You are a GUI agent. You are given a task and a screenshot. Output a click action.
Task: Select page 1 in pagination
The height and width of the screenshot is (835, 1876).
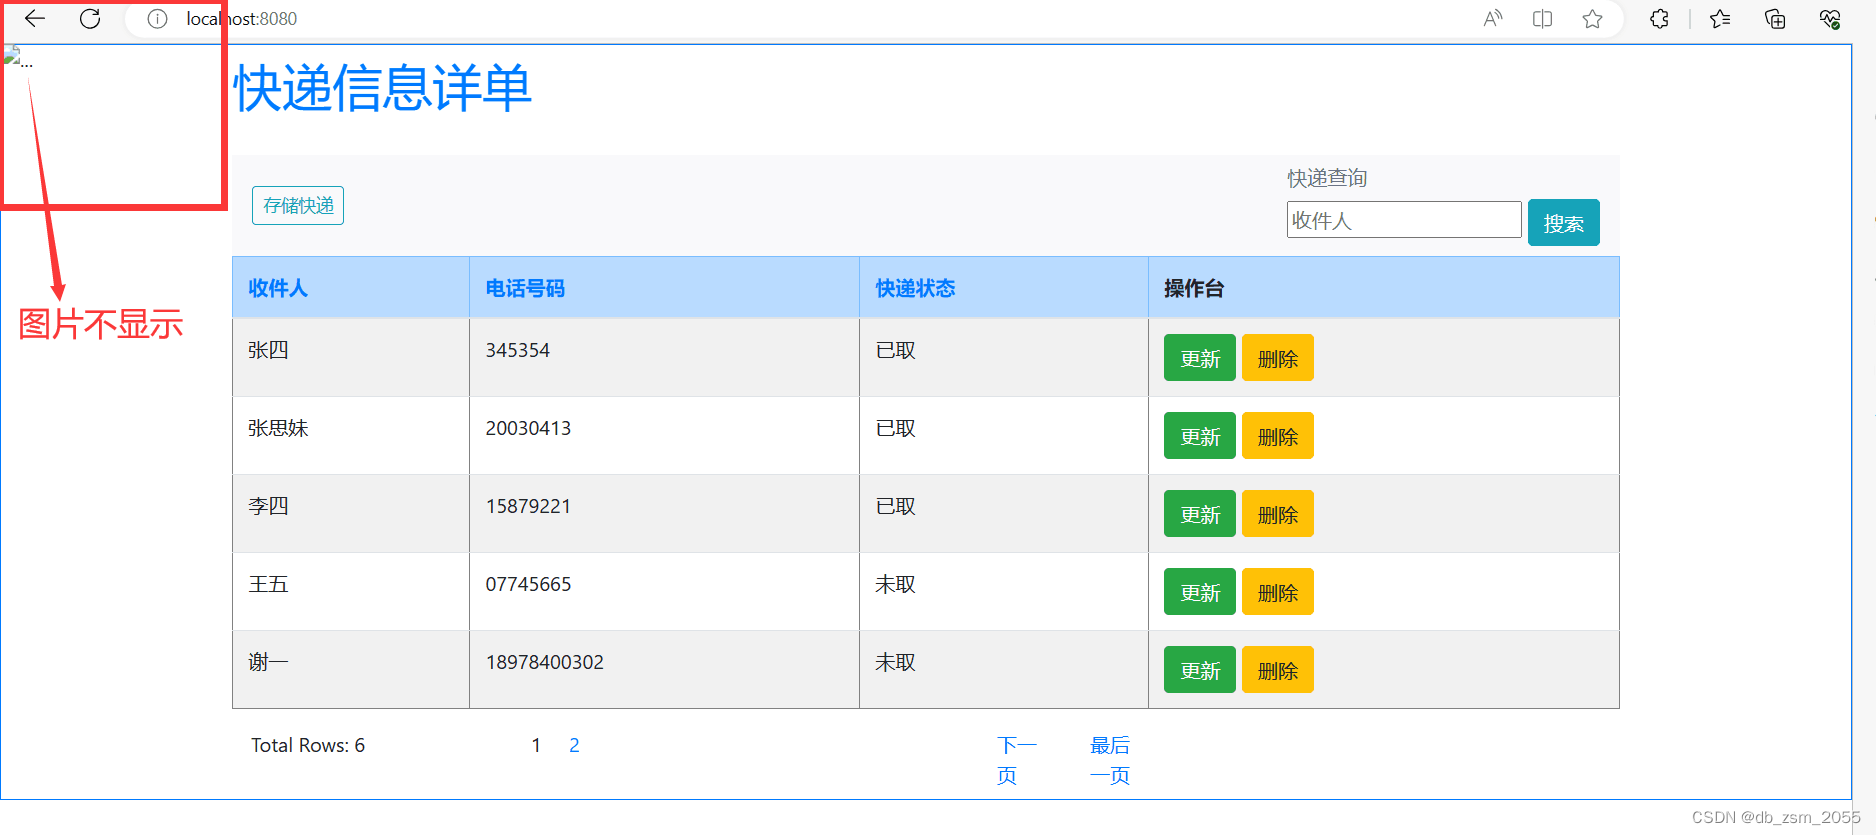click(536, 745)
